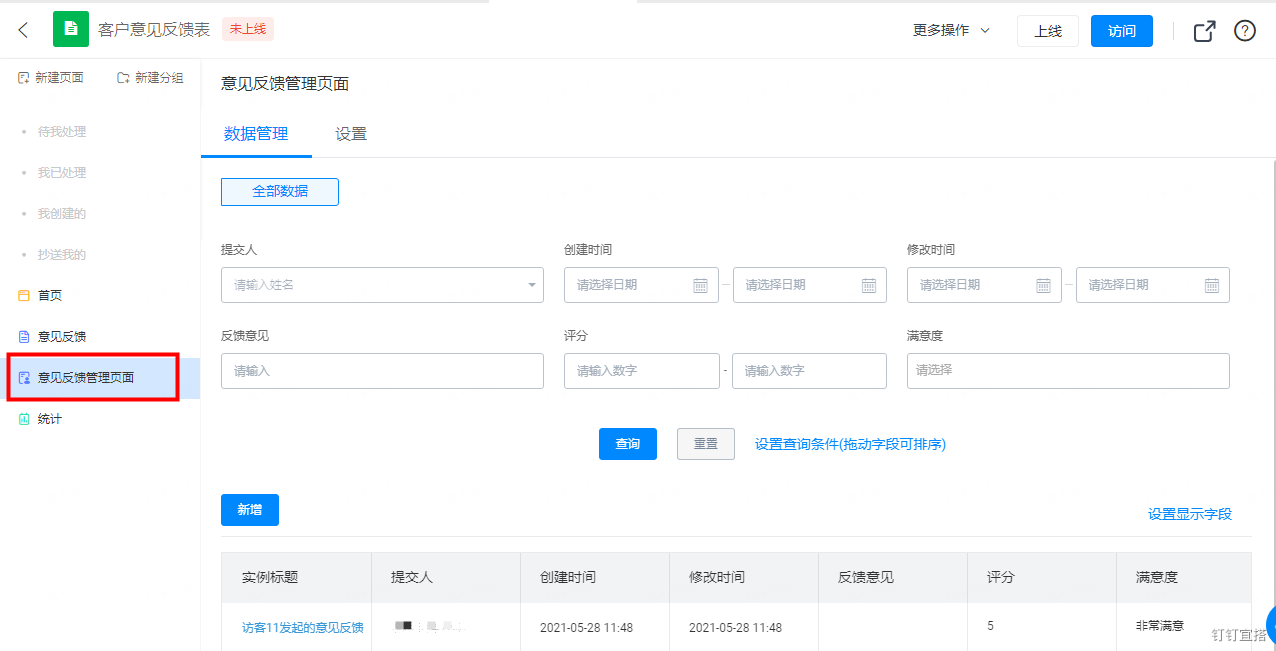Click the 创建时间 start date field
The image size is (1276, 651).
tap(642, 285)
